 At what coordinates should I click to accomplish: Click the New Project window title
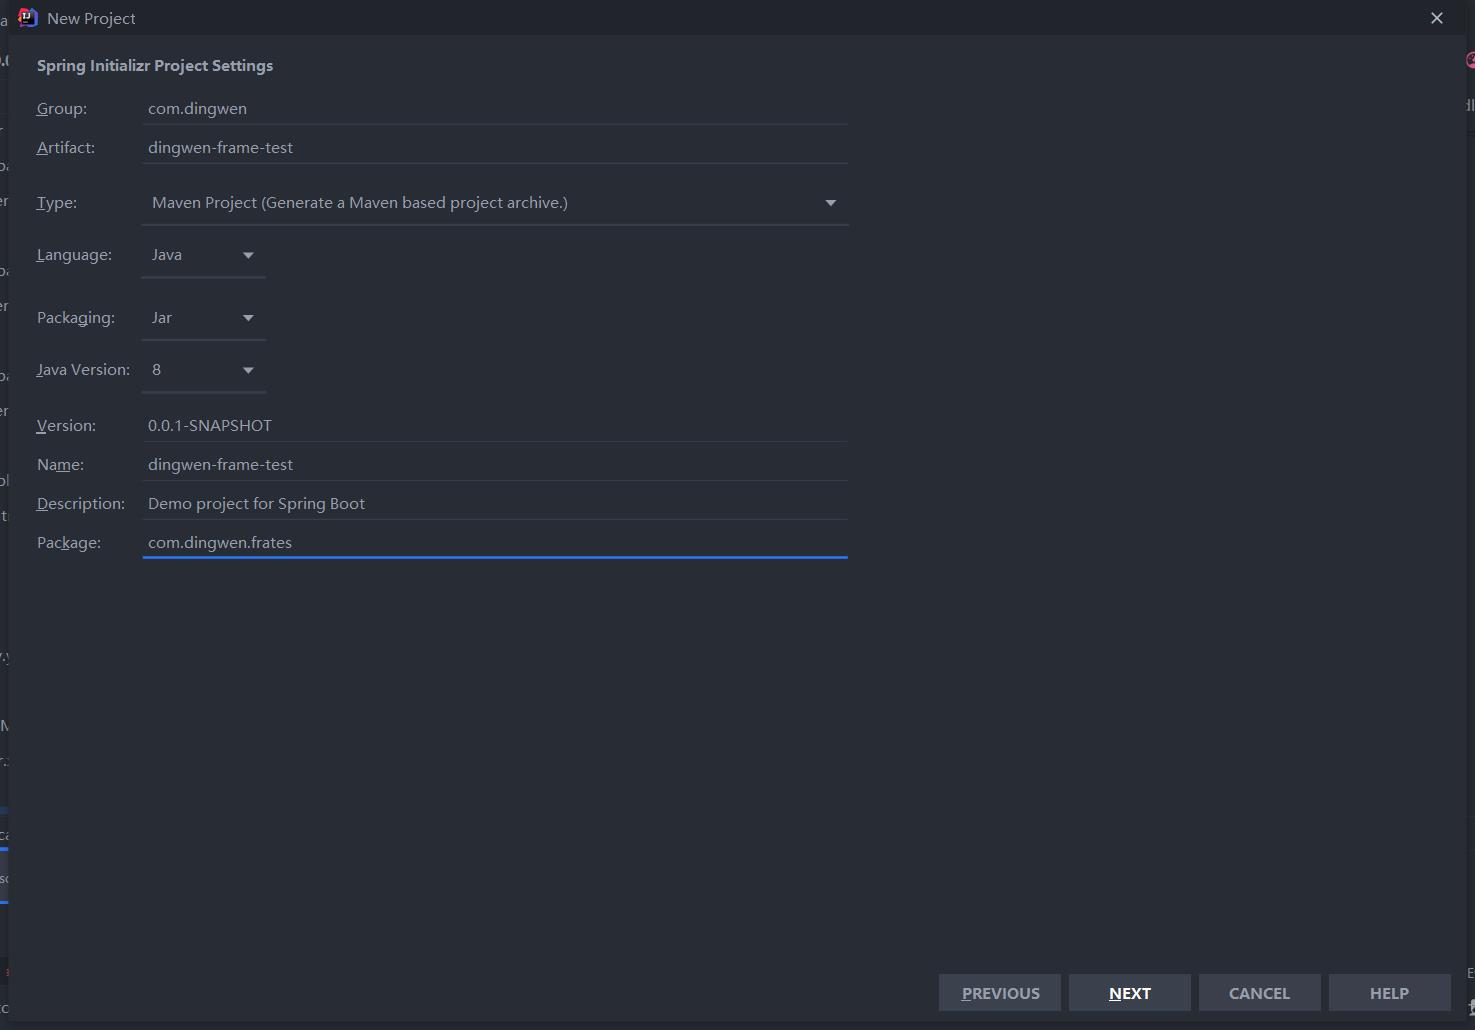(91, 18)
